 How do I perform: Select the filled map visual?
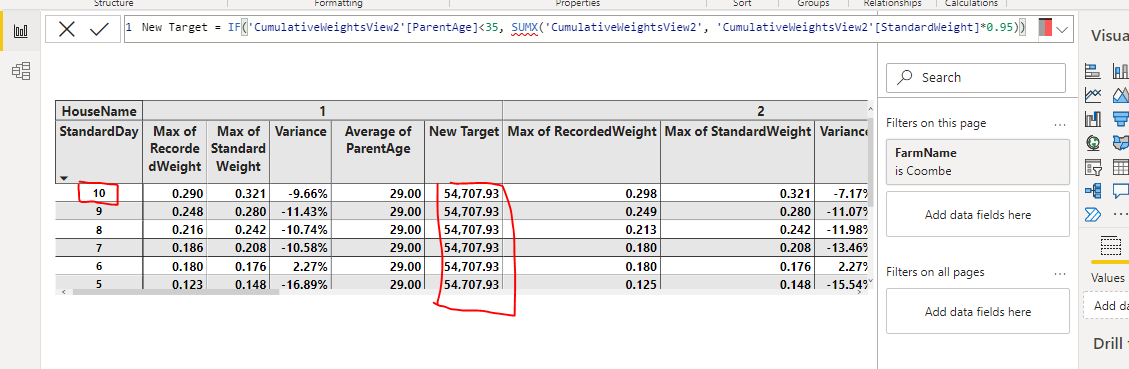(x=1120, y=142)
